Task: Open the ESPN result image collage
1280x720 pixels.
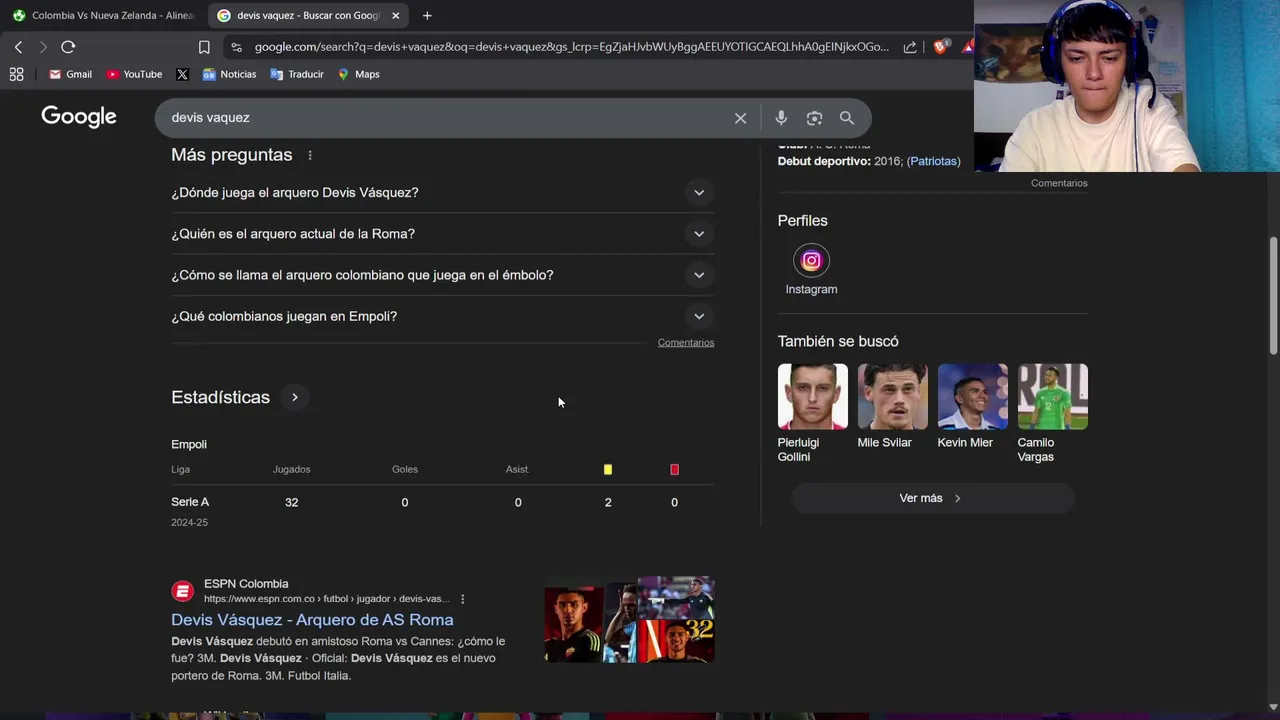Action: click(629, 620)
